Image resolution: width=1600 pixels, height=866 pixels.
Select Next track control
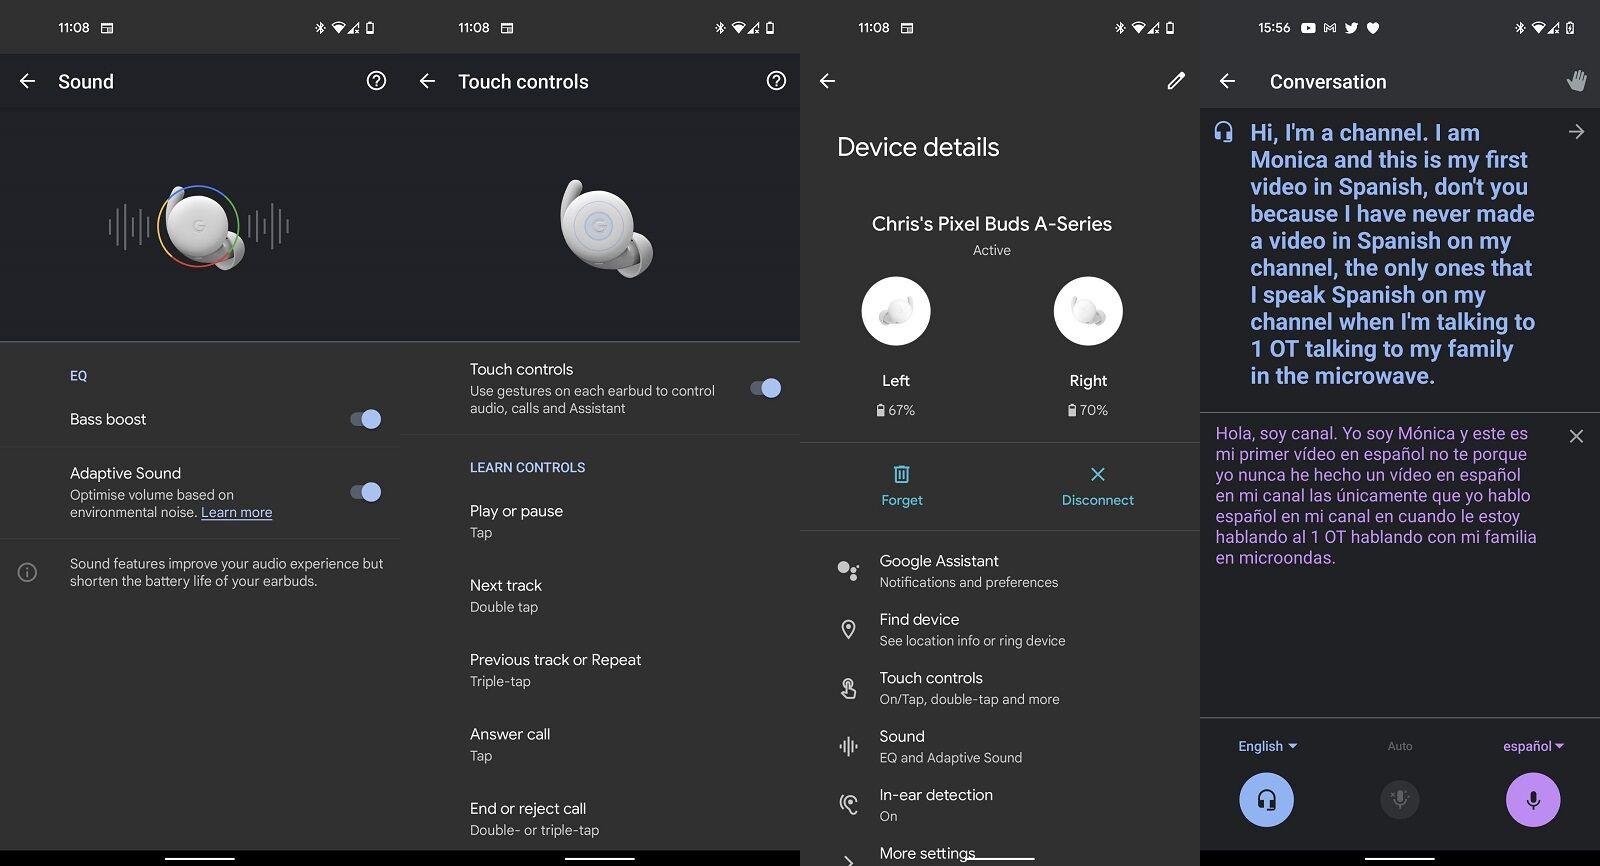[x=600, y=595]
